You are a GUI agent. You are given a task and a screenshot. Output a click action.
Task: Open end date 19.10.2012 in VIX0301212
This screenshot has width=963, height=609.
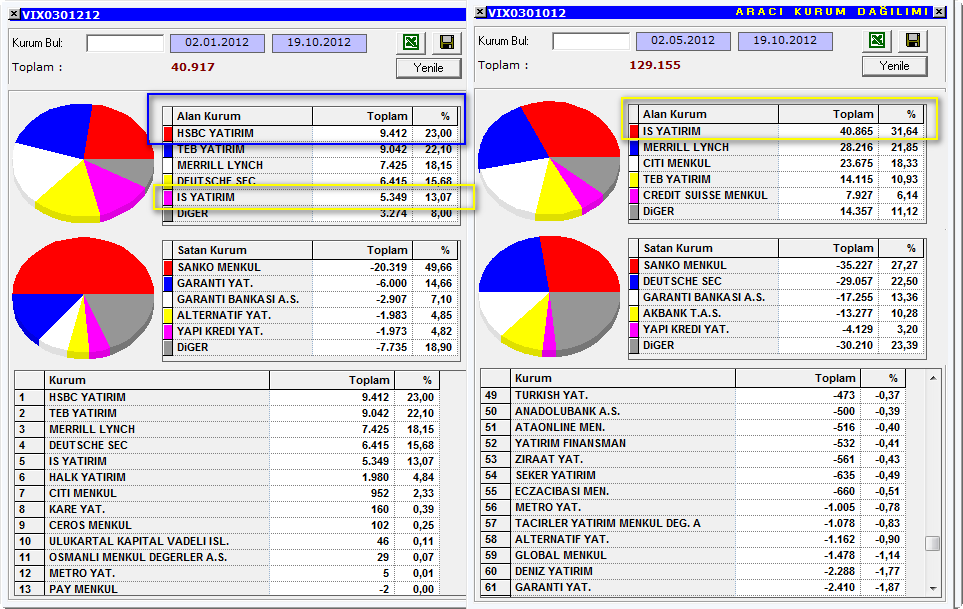pos(319,43)
